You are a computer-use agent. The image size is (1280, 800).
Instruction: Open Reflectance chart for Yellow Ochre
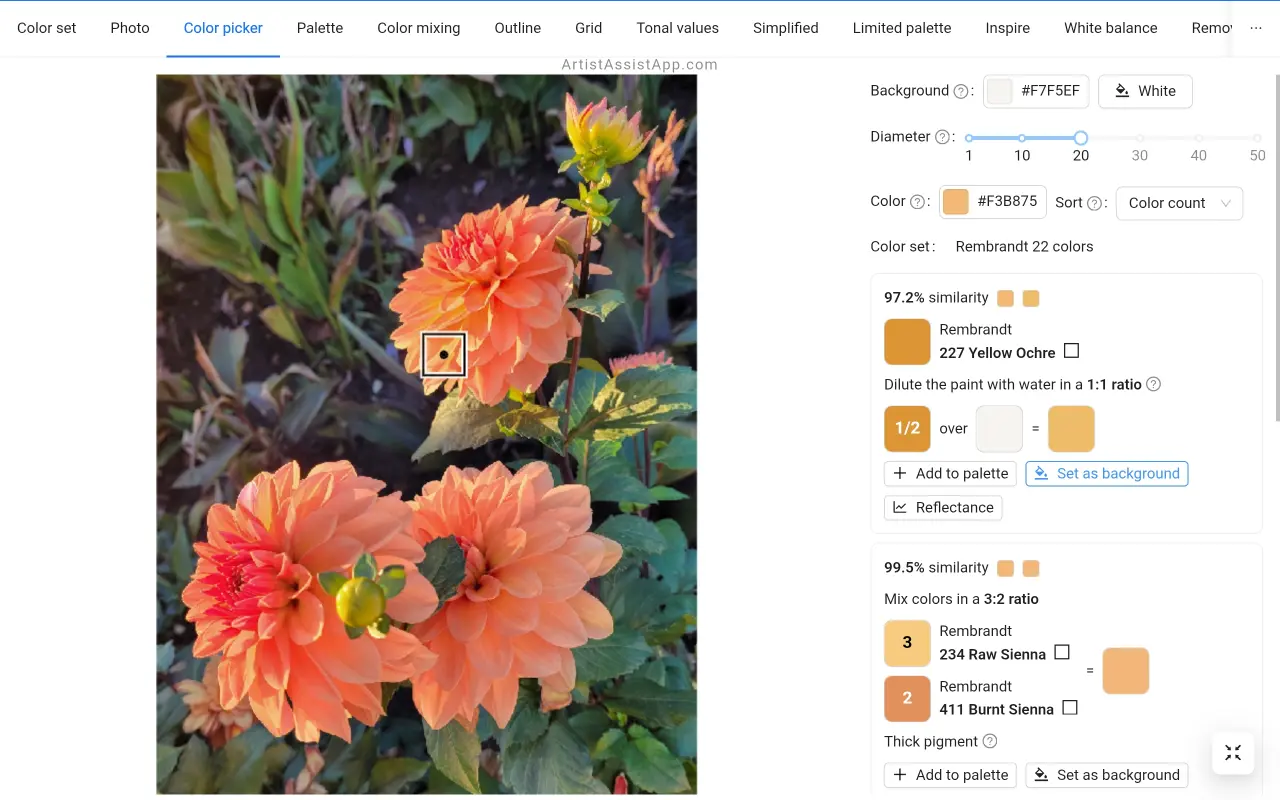pos(943,507)
